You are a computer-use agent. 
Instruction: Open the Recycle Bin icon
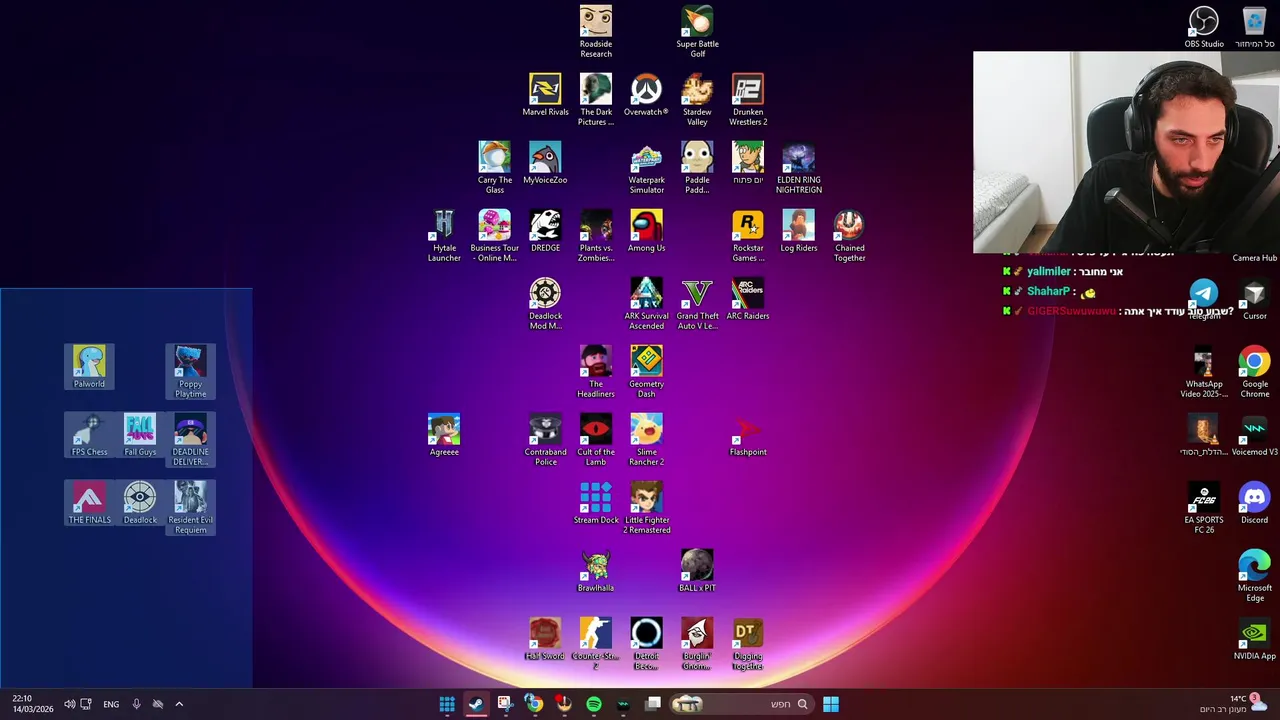coord(1254,27)
